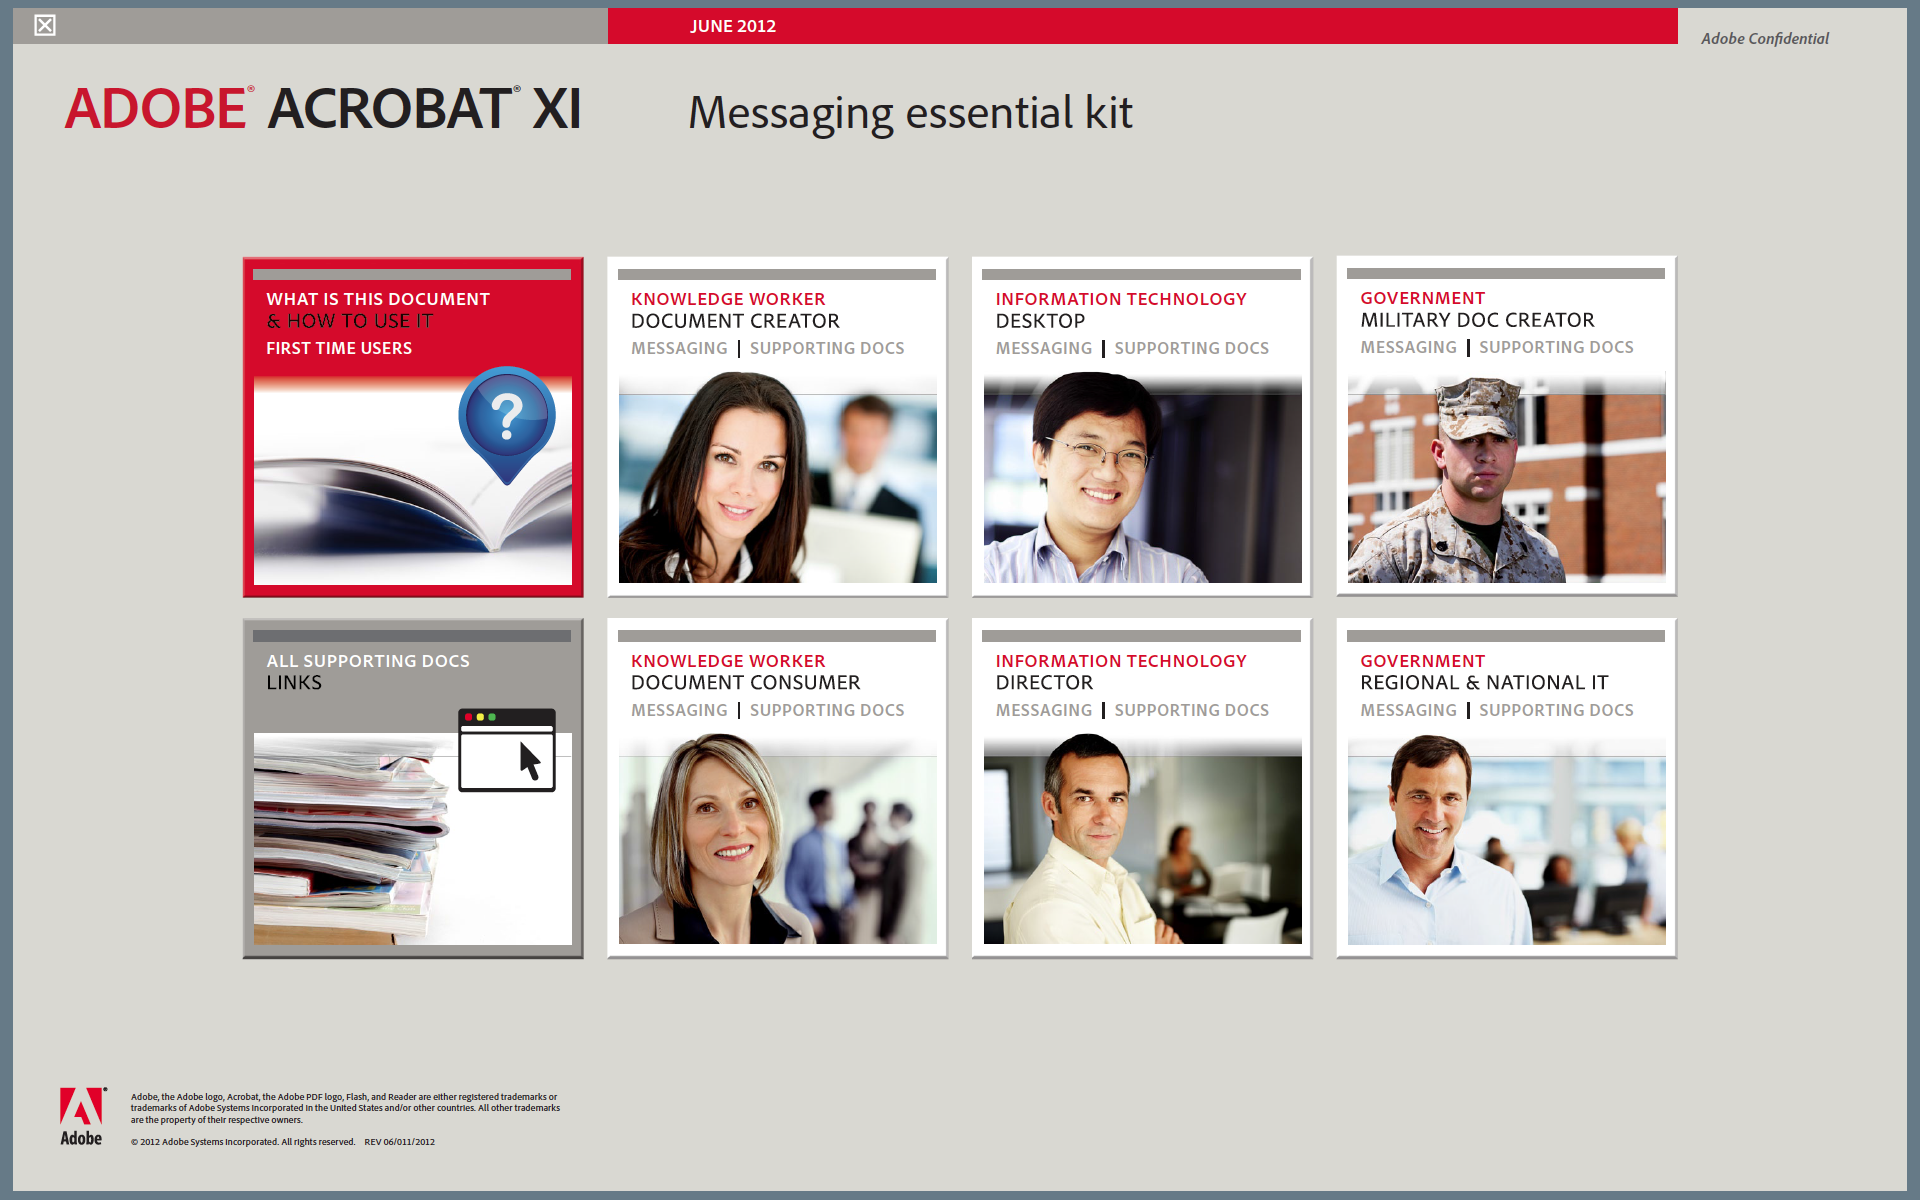Screen dimensions: 1920x1200
Task: Click the 'JUNE 2012' red banner text
Action: click(733, 26)
